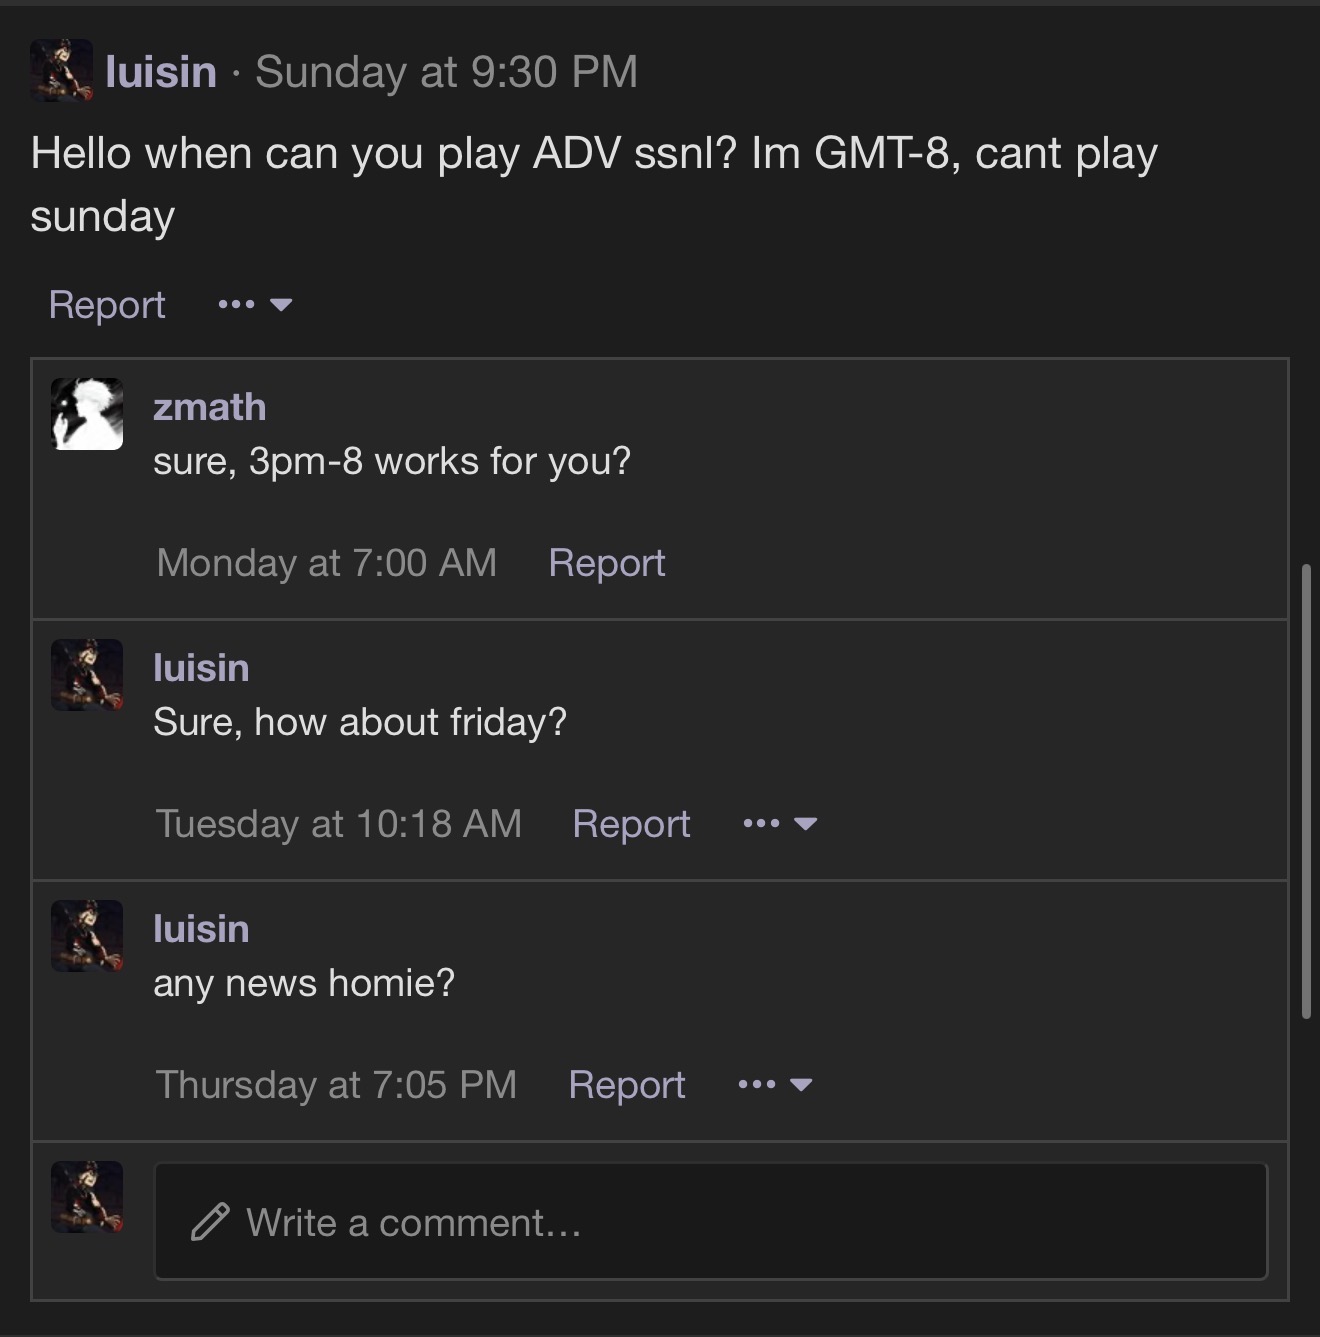Click luisin's avatar beside the friday reply

coord(87,675)
